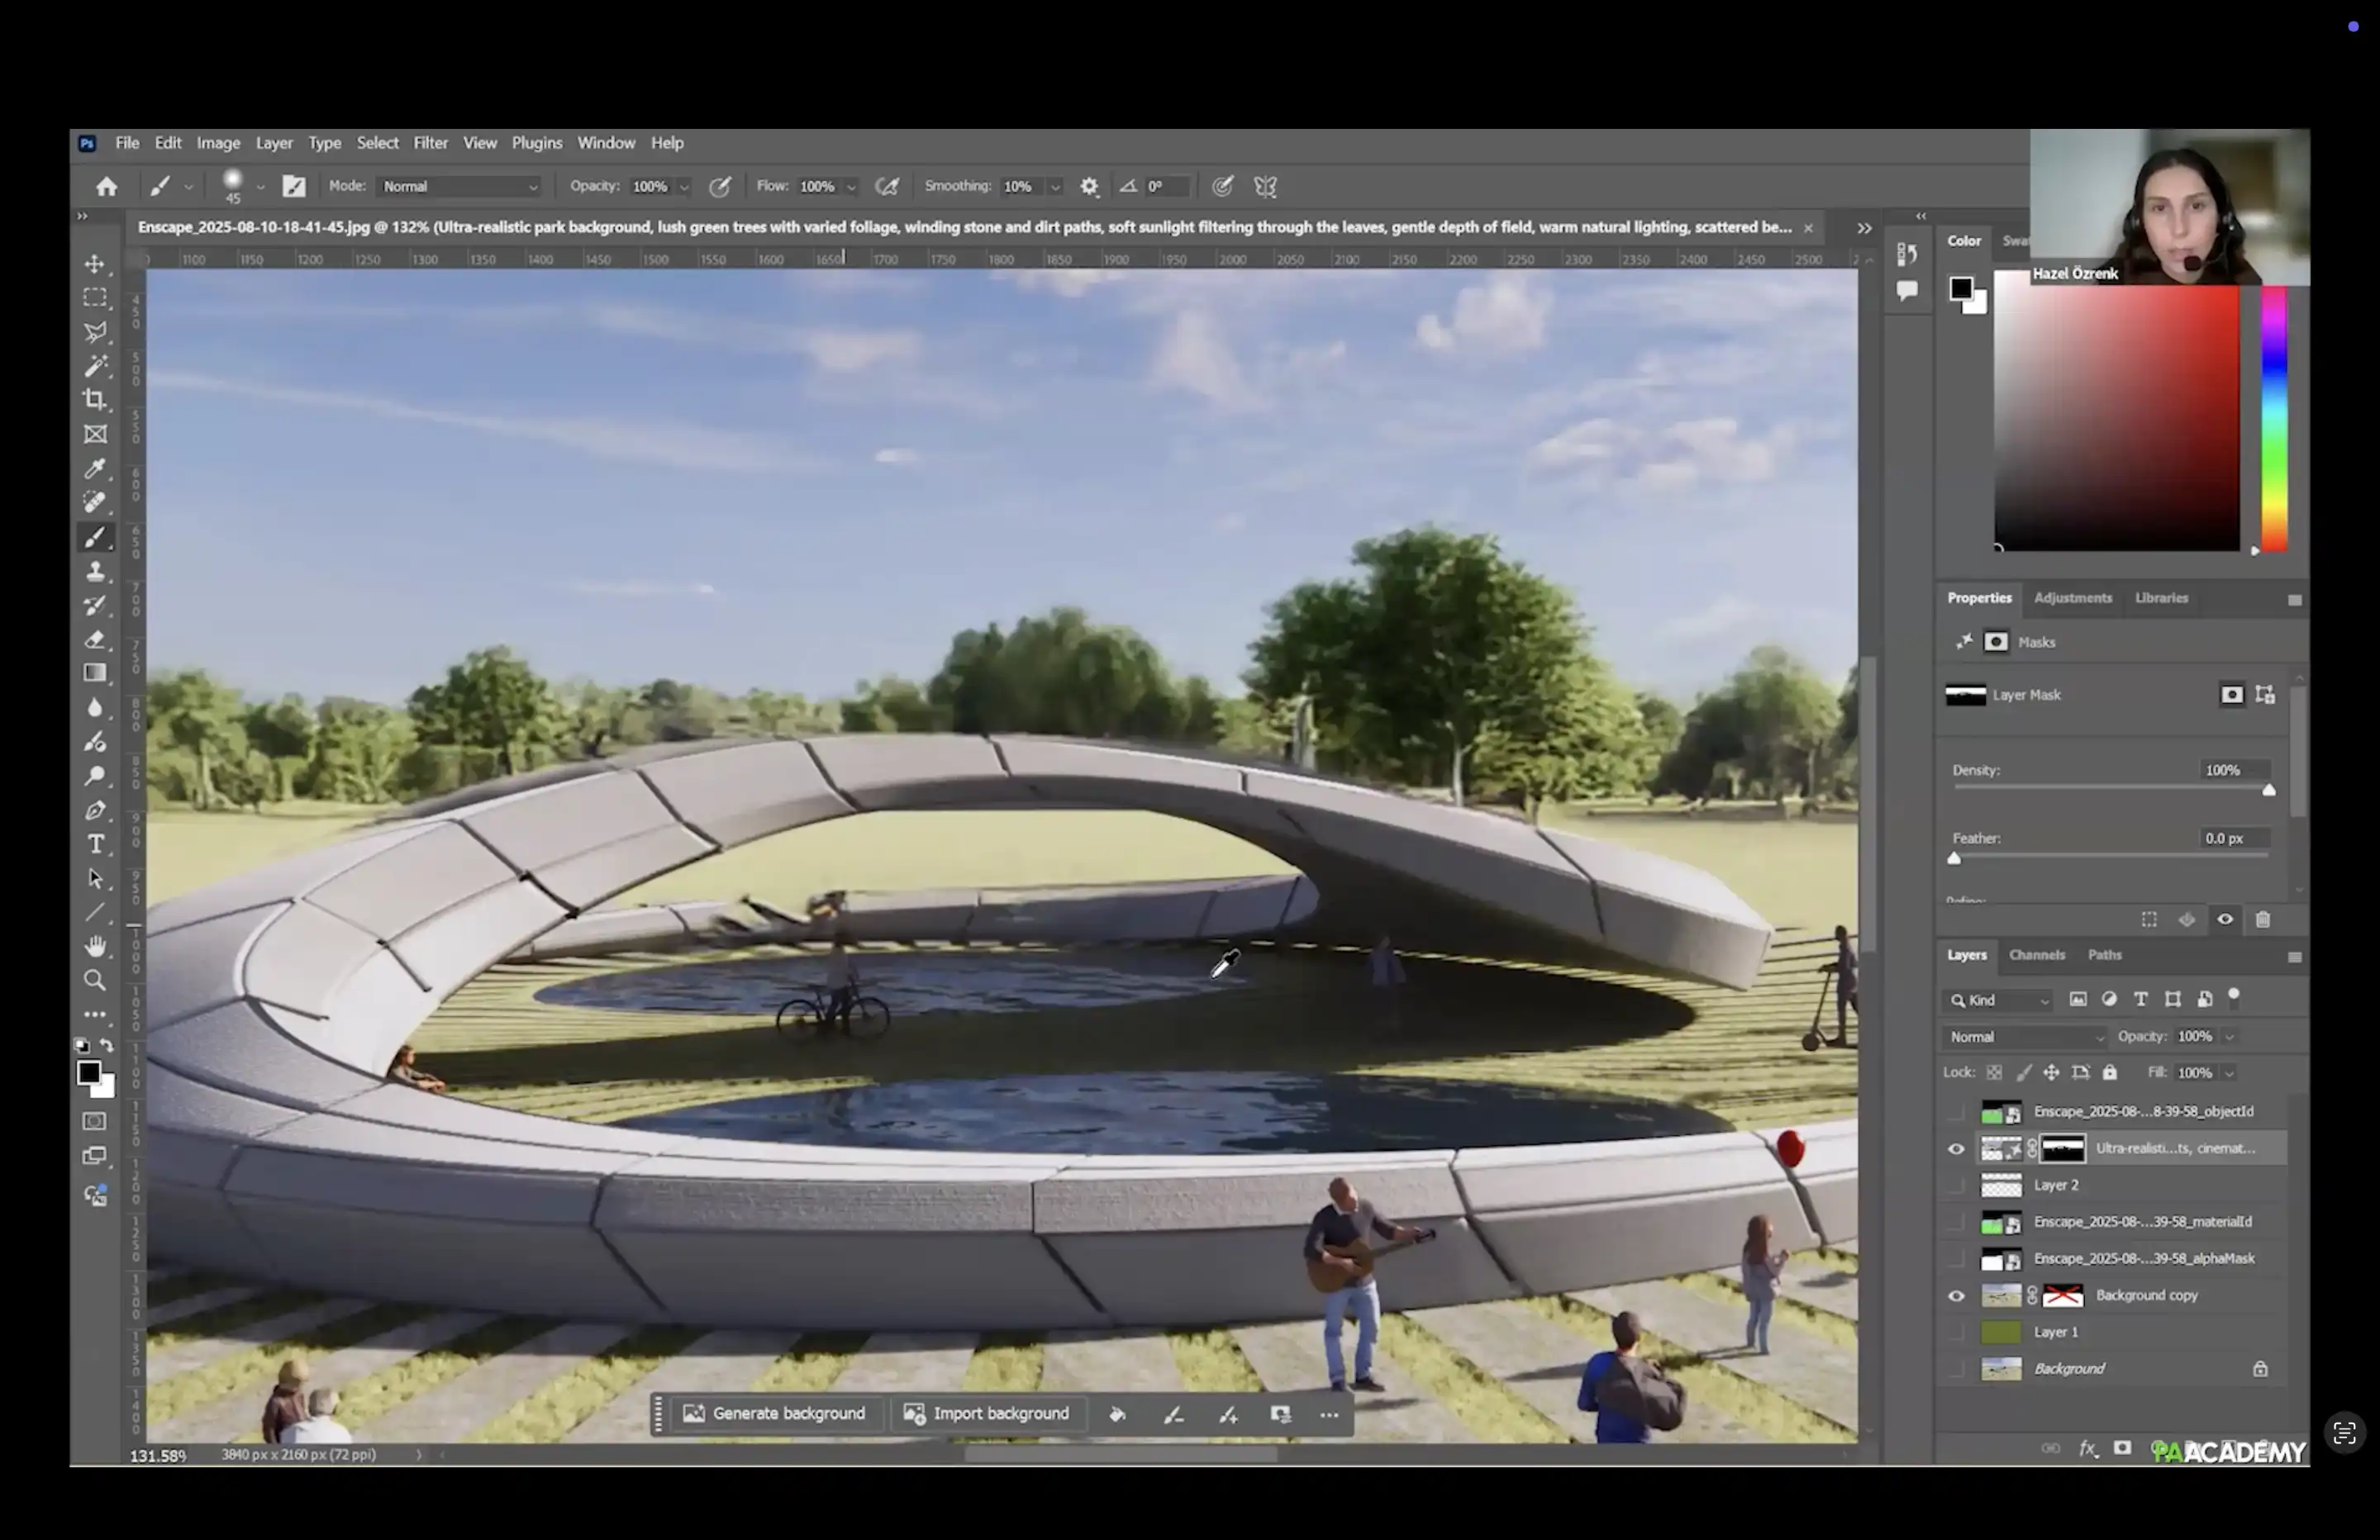Close the Enscape document tab
This screenshot has width=2380, height=1540.
pyautogui.click(x=1808, y=228)
